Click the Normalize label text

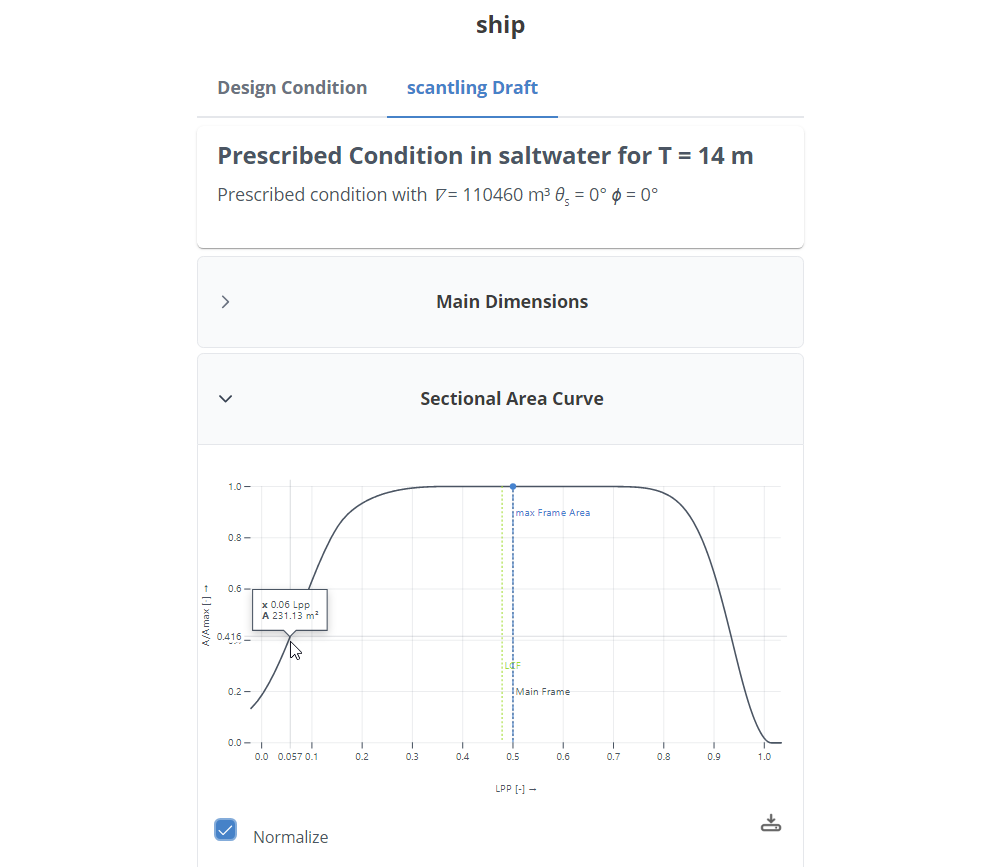click(x=290, y=837)
